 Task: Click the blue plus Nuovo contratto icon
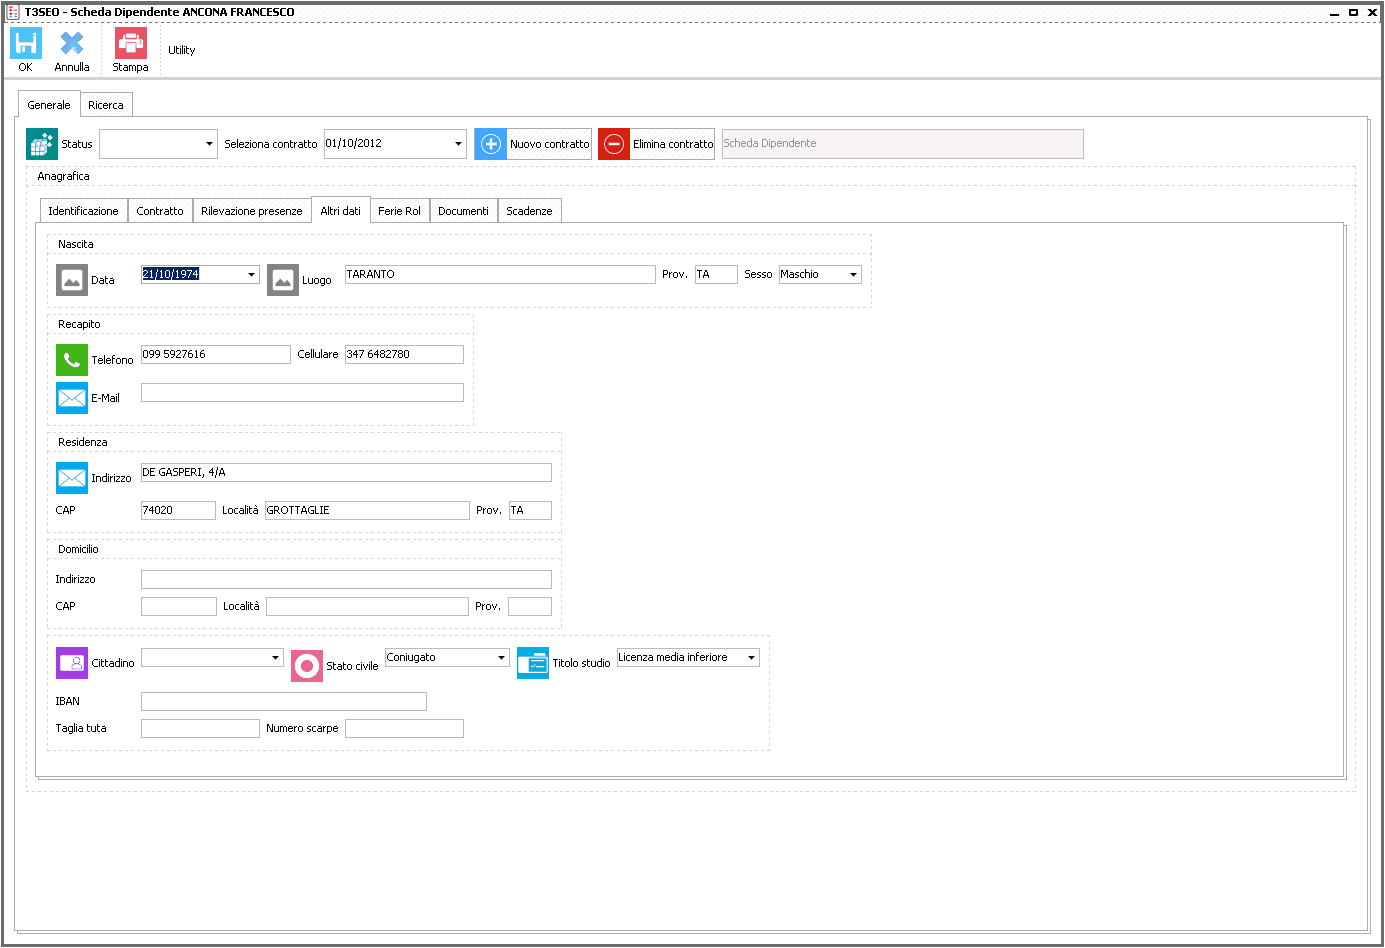[491, 144]
